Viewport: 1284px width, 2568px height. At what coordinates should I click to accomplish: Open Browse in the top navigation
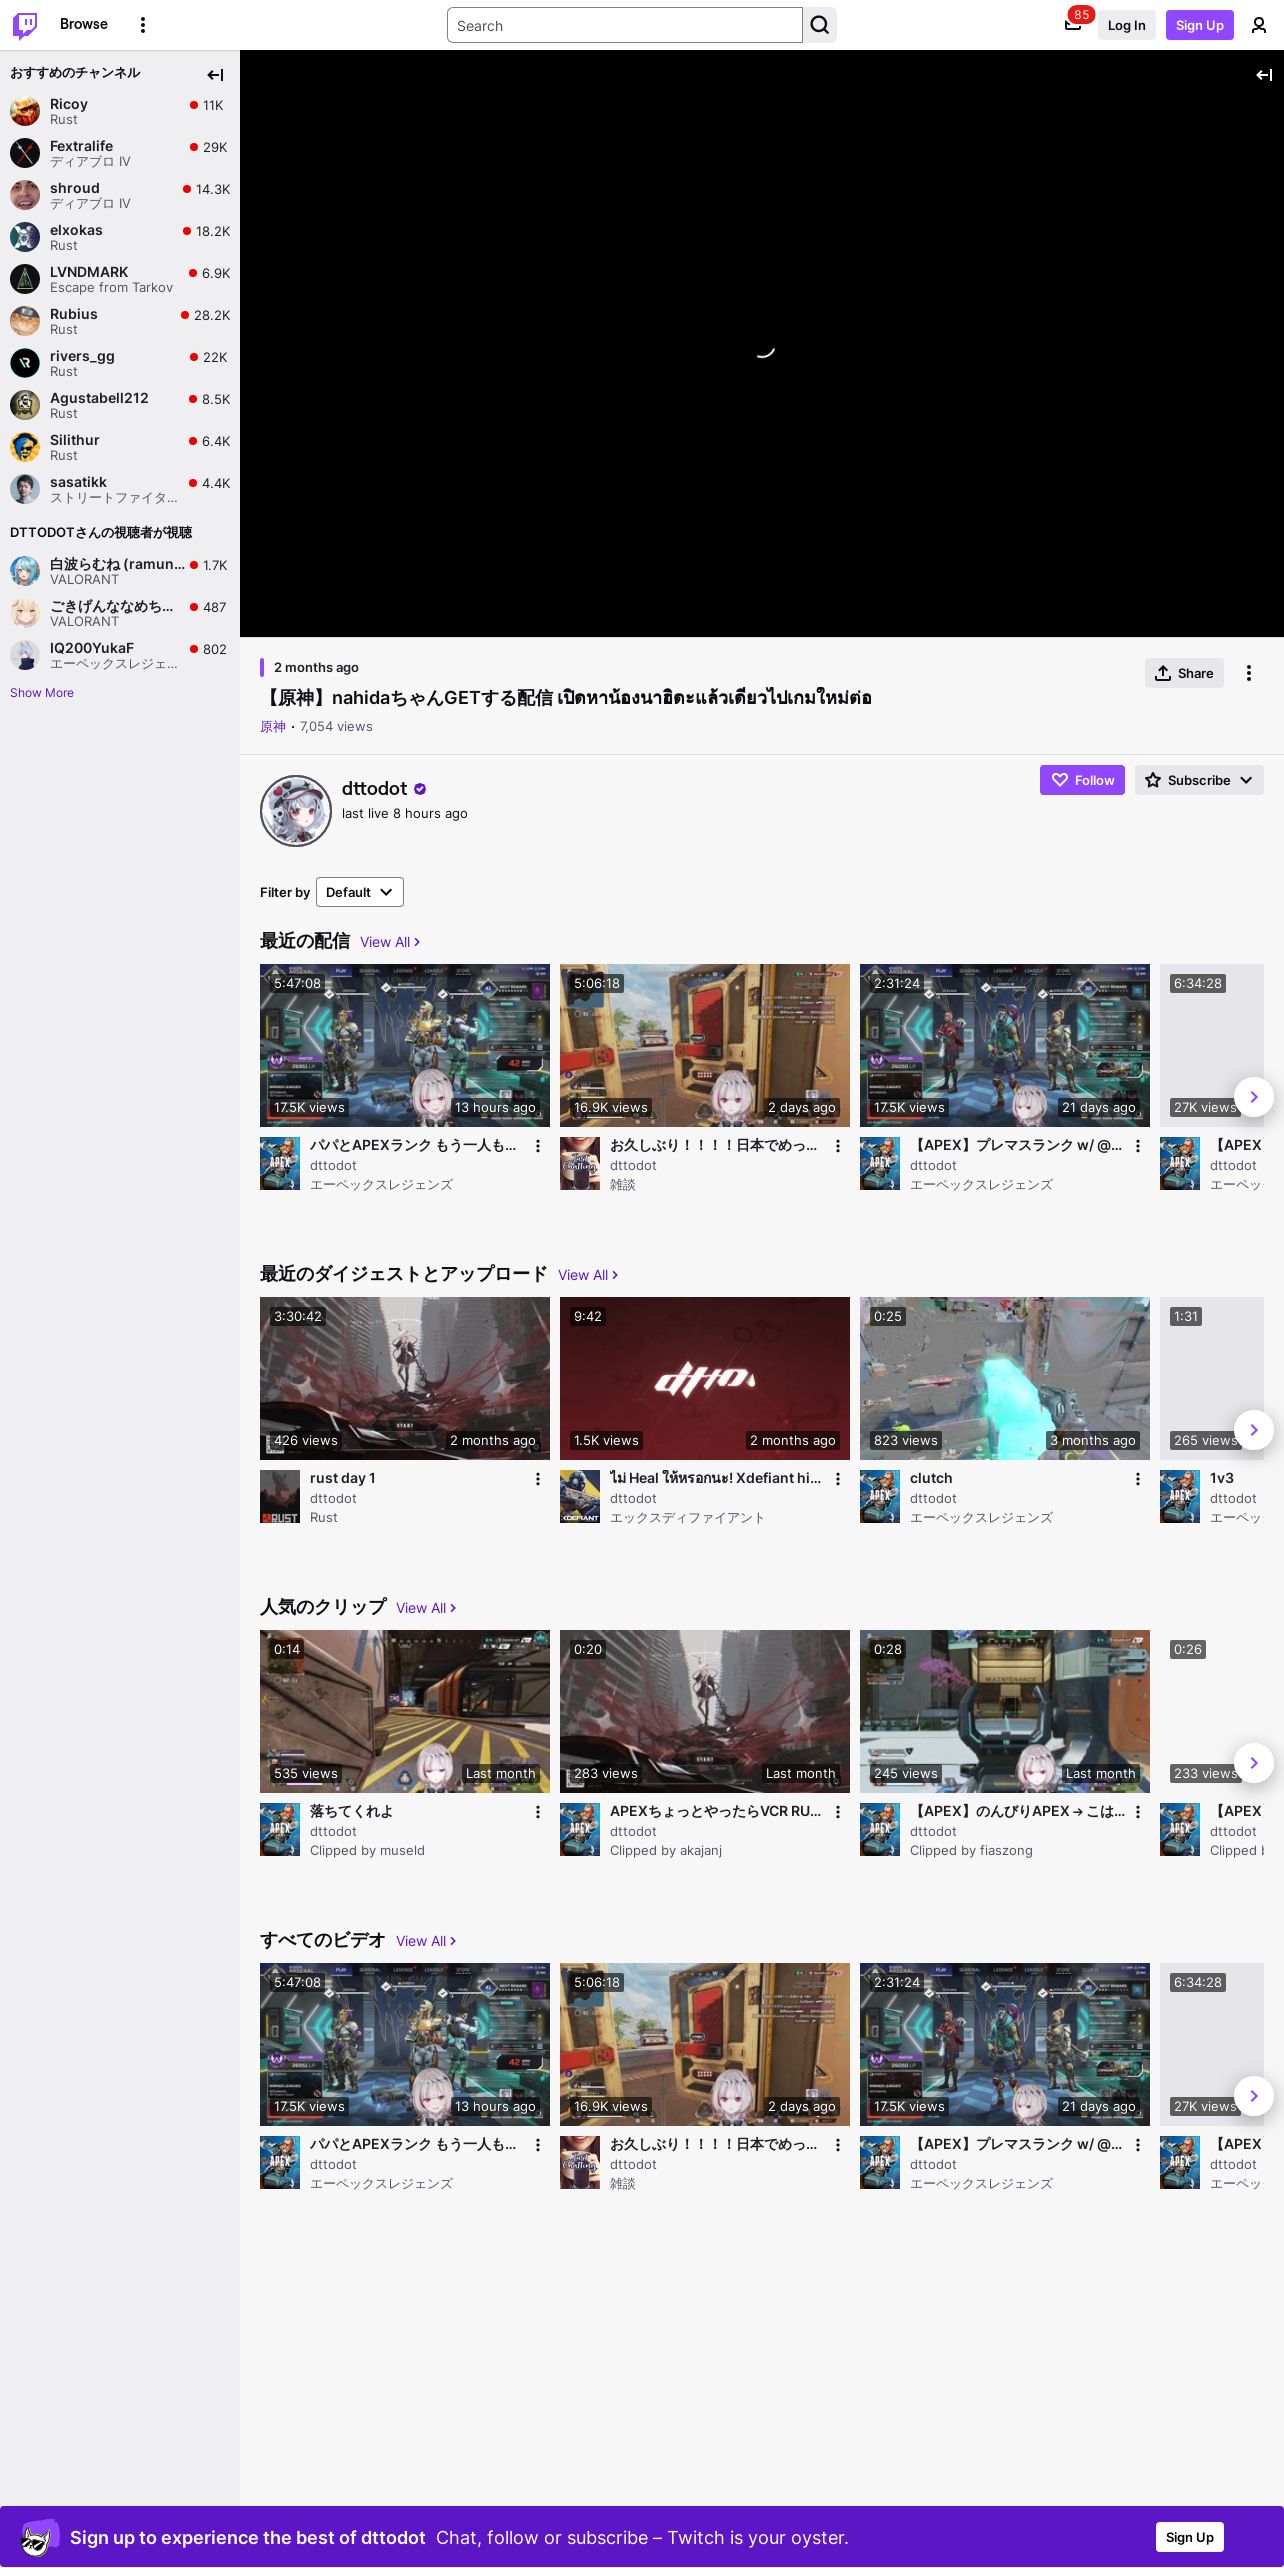[84, 24]
